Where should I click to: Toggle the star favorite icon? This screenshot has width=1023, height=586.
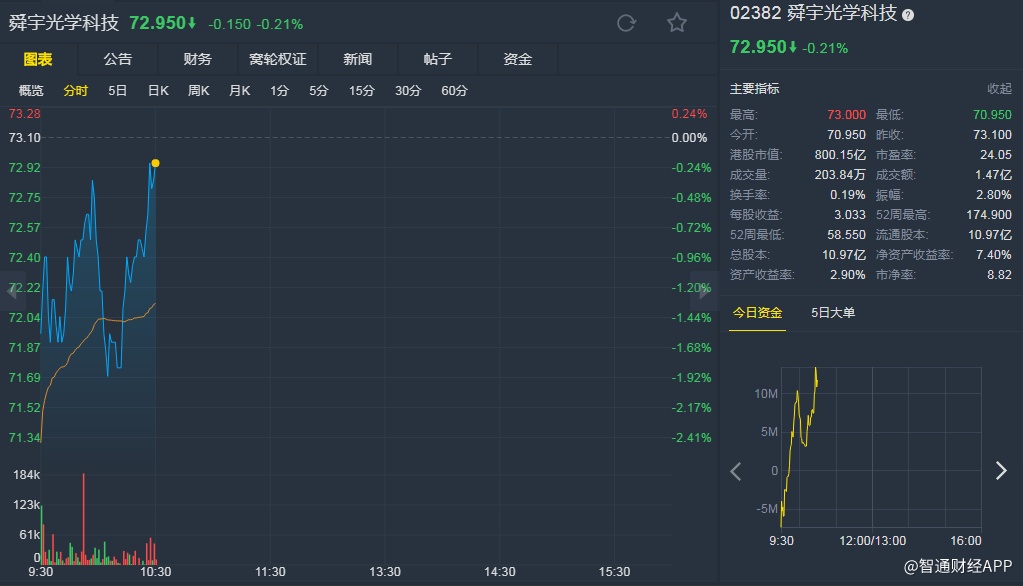pos(677,23)
